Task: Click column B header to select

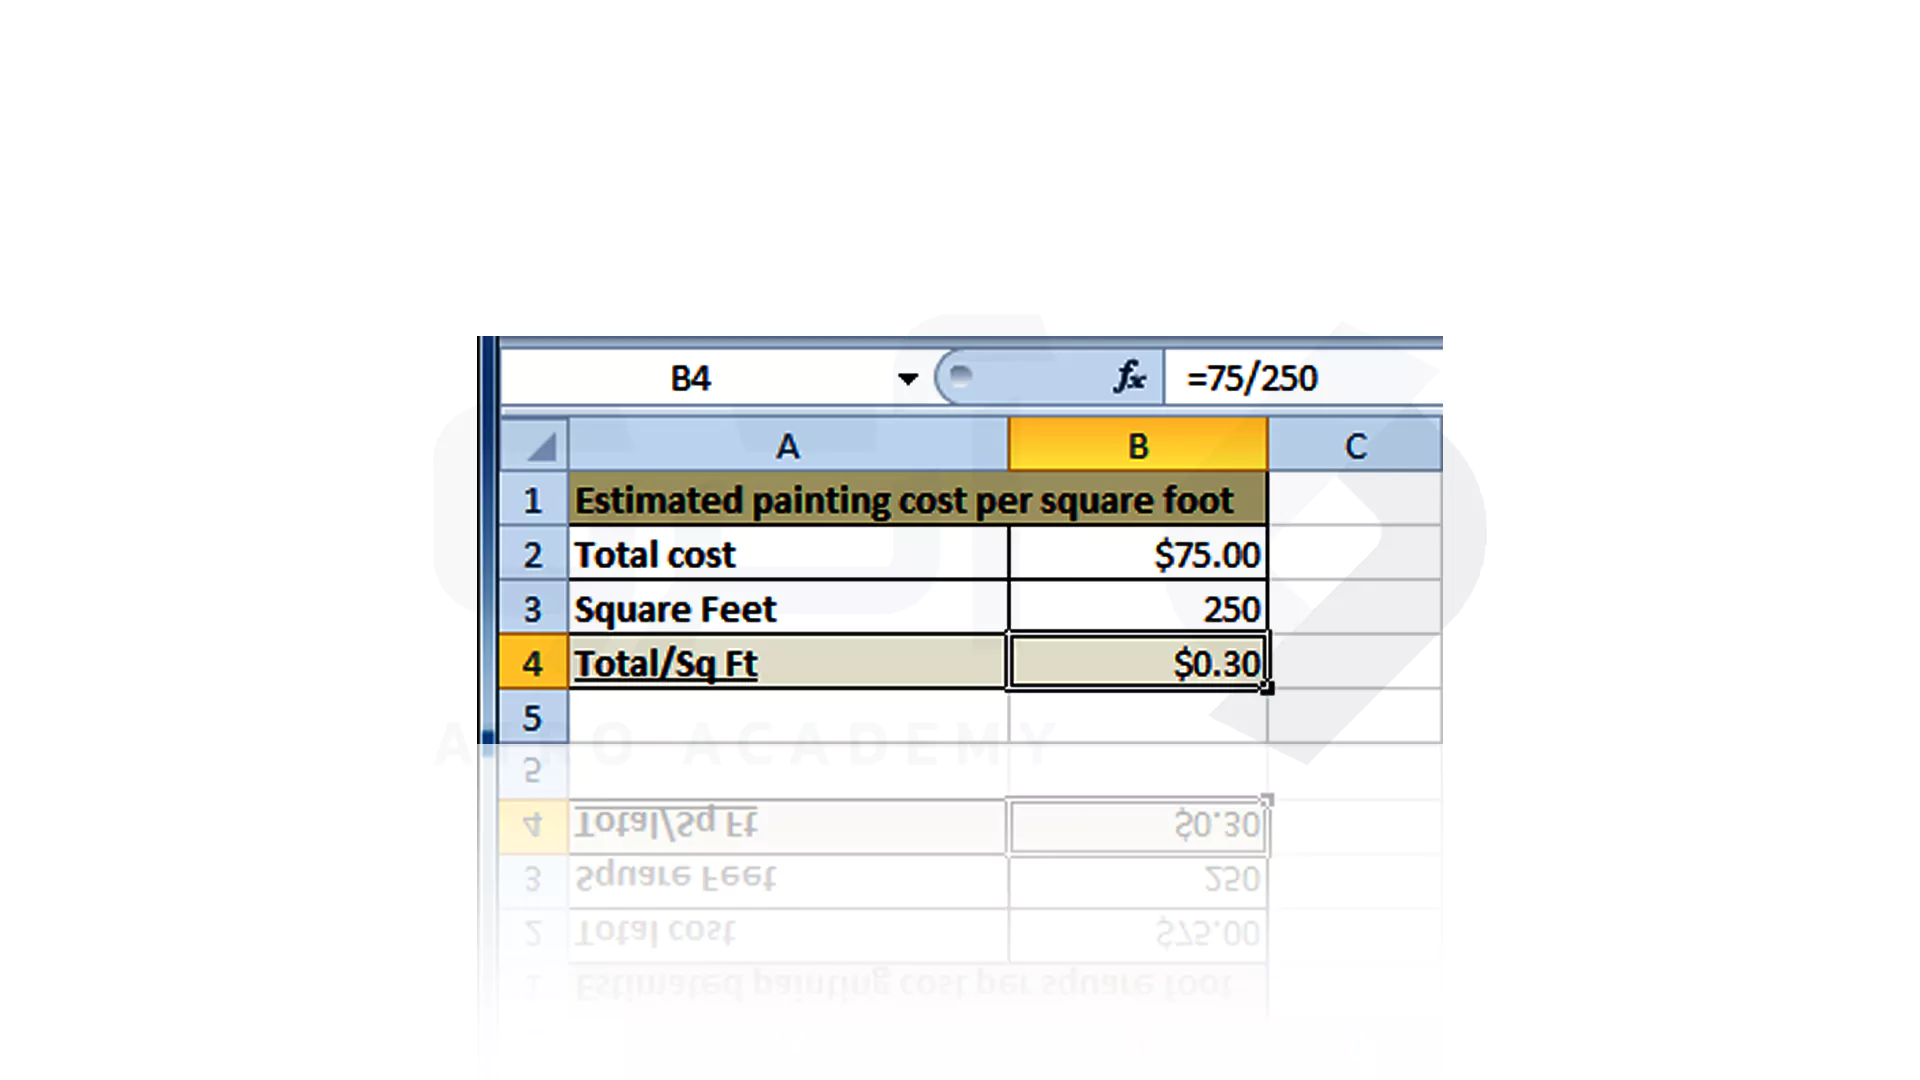Action: coord(1137,446)
